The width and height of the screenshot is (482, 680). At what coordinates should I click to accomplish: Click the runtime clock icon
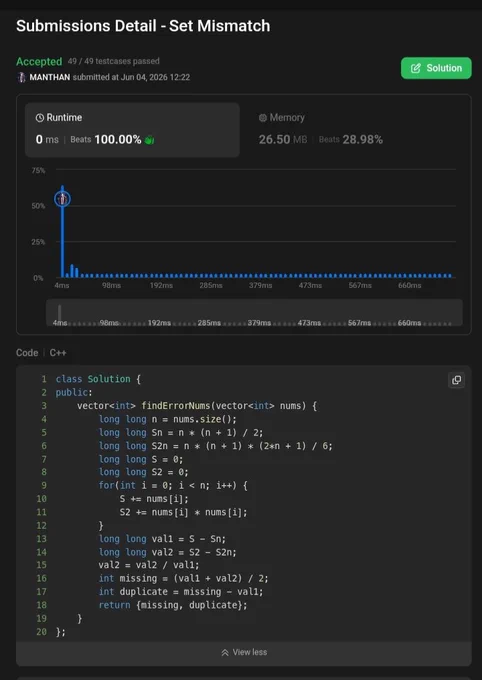(x=40, y=118)
